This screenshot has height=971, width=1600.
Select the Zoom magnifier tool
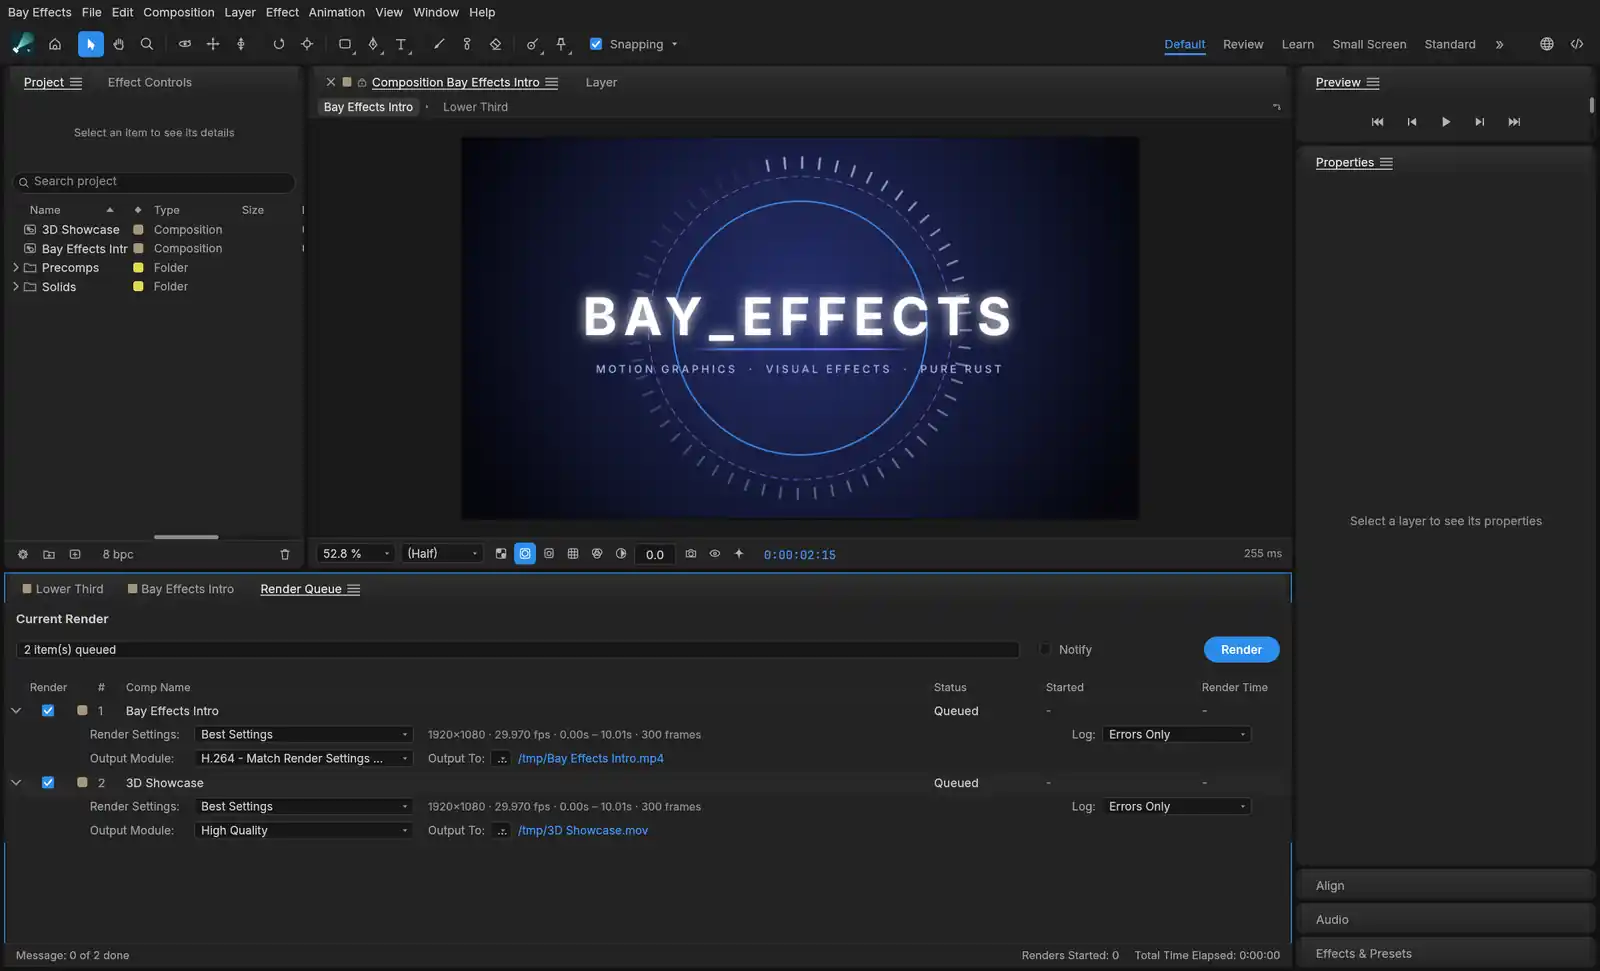[147, 44]
